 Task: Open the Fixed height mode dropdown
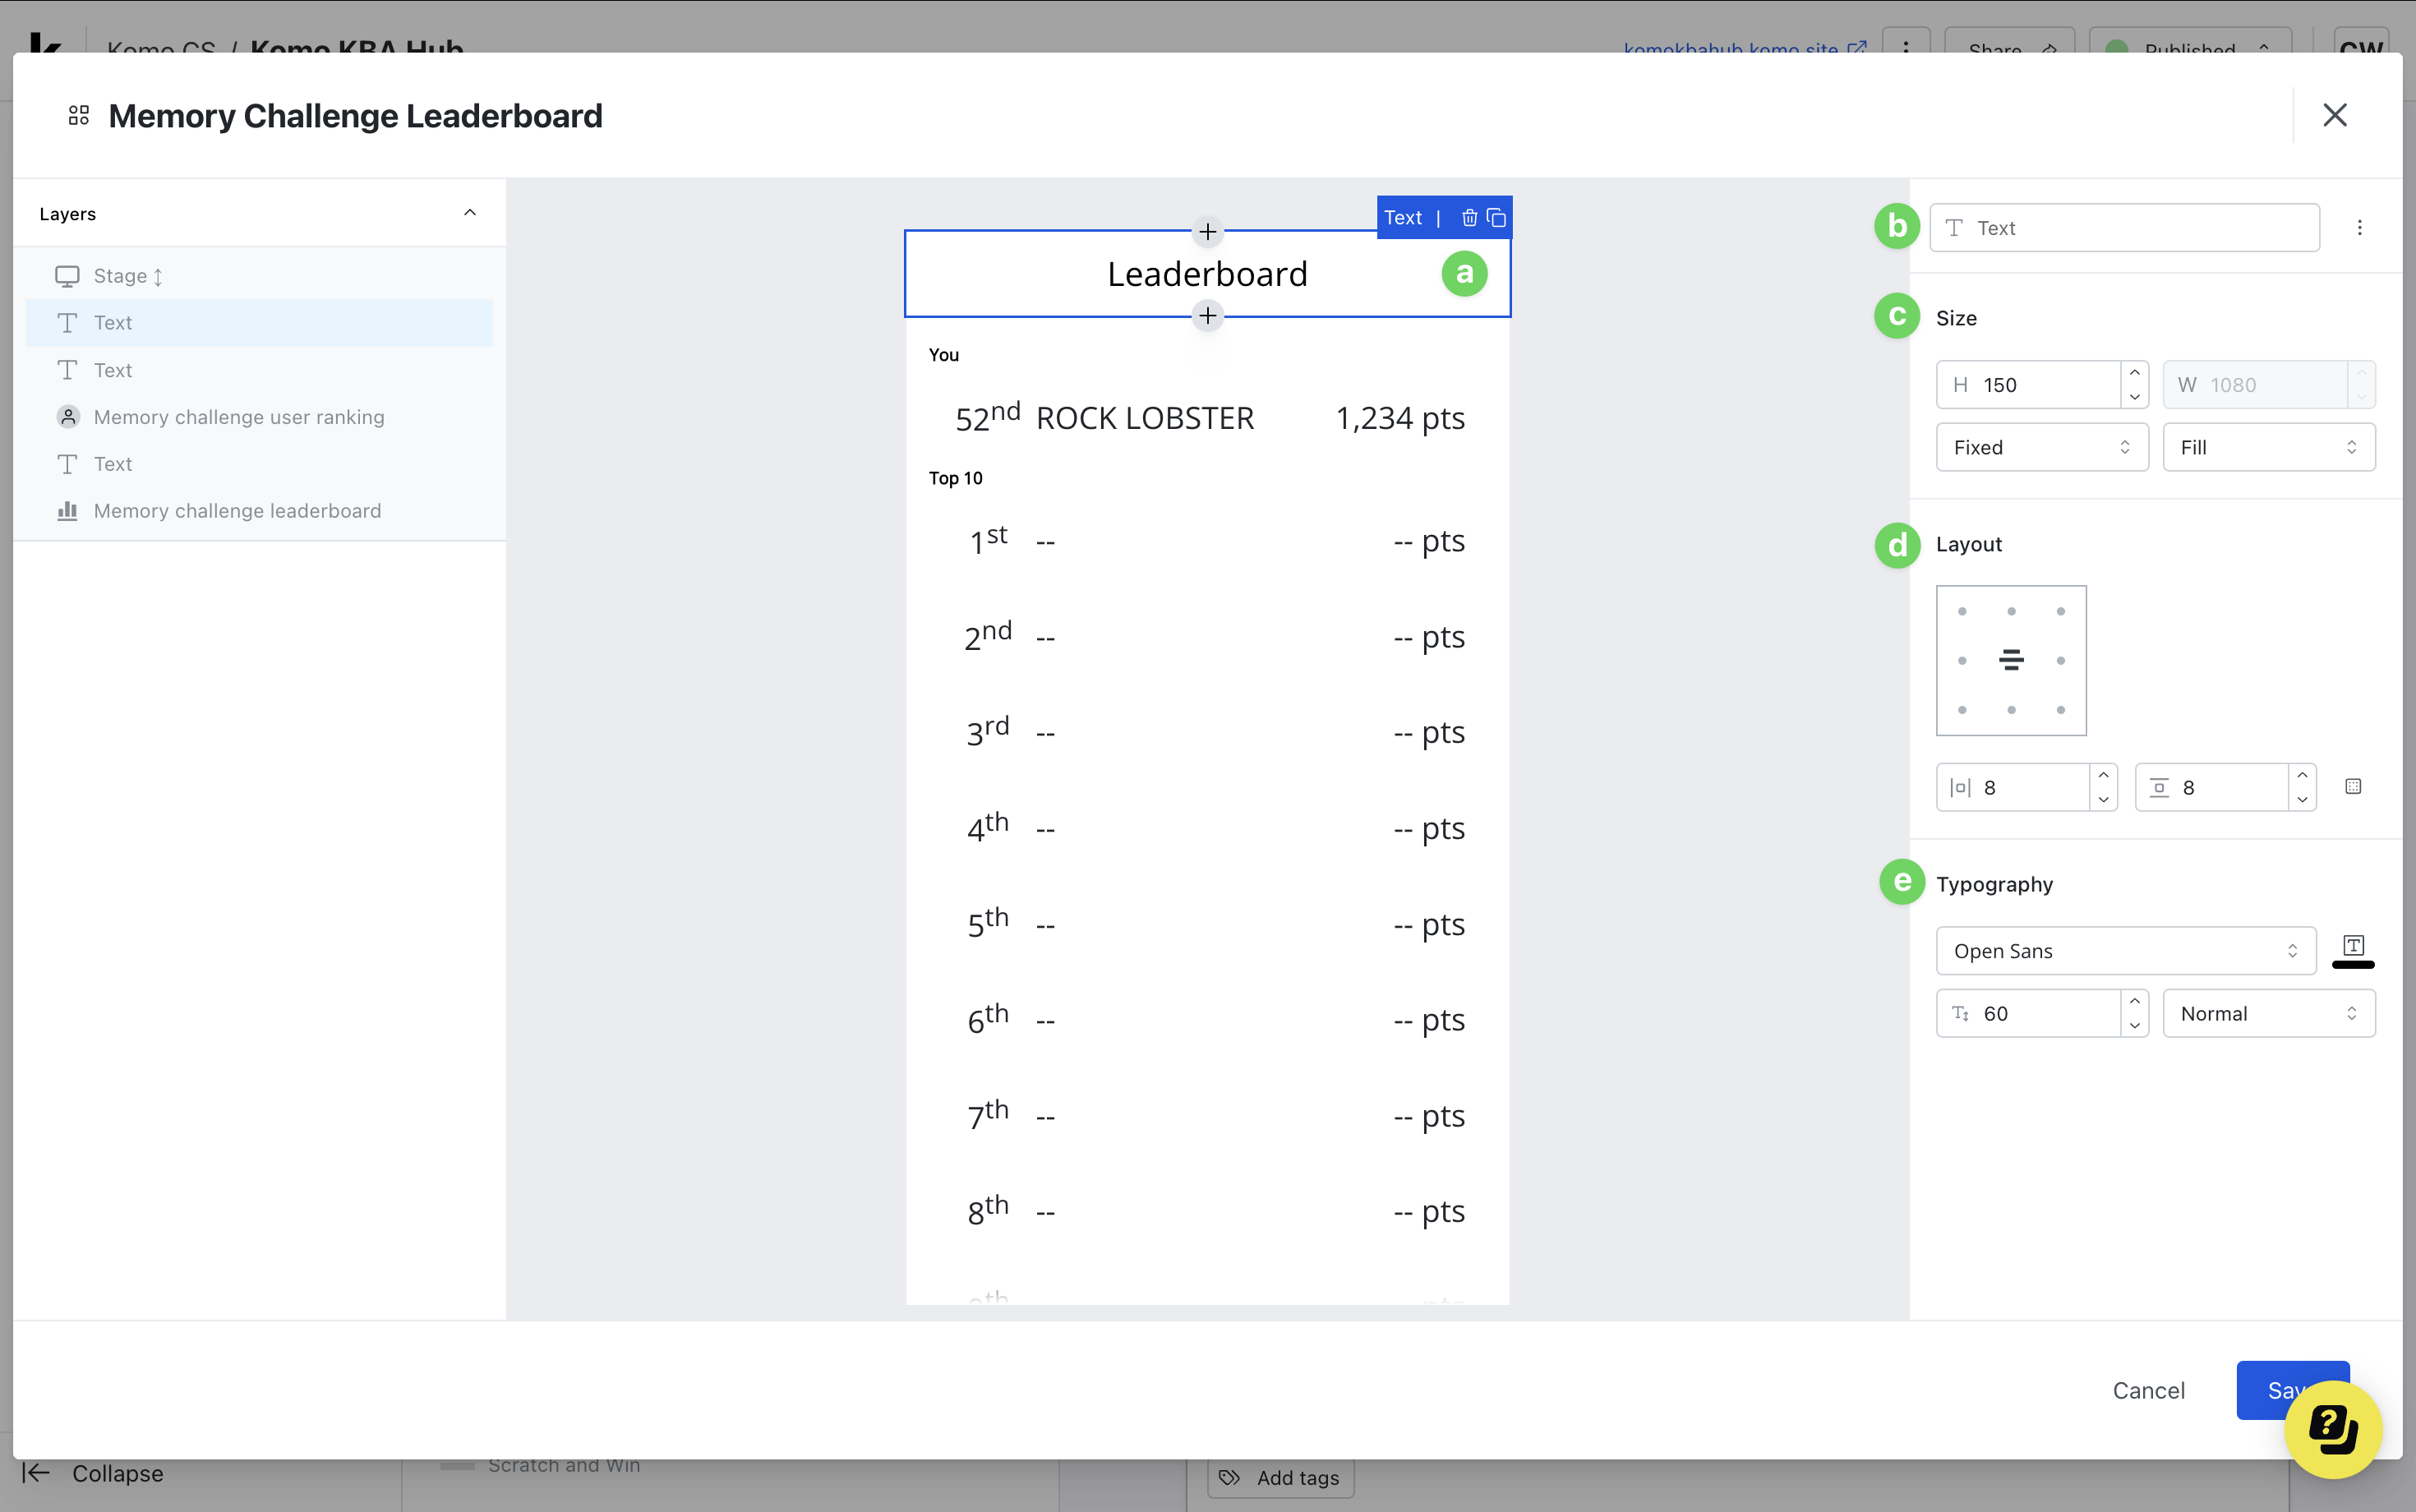click(2041, 448)
